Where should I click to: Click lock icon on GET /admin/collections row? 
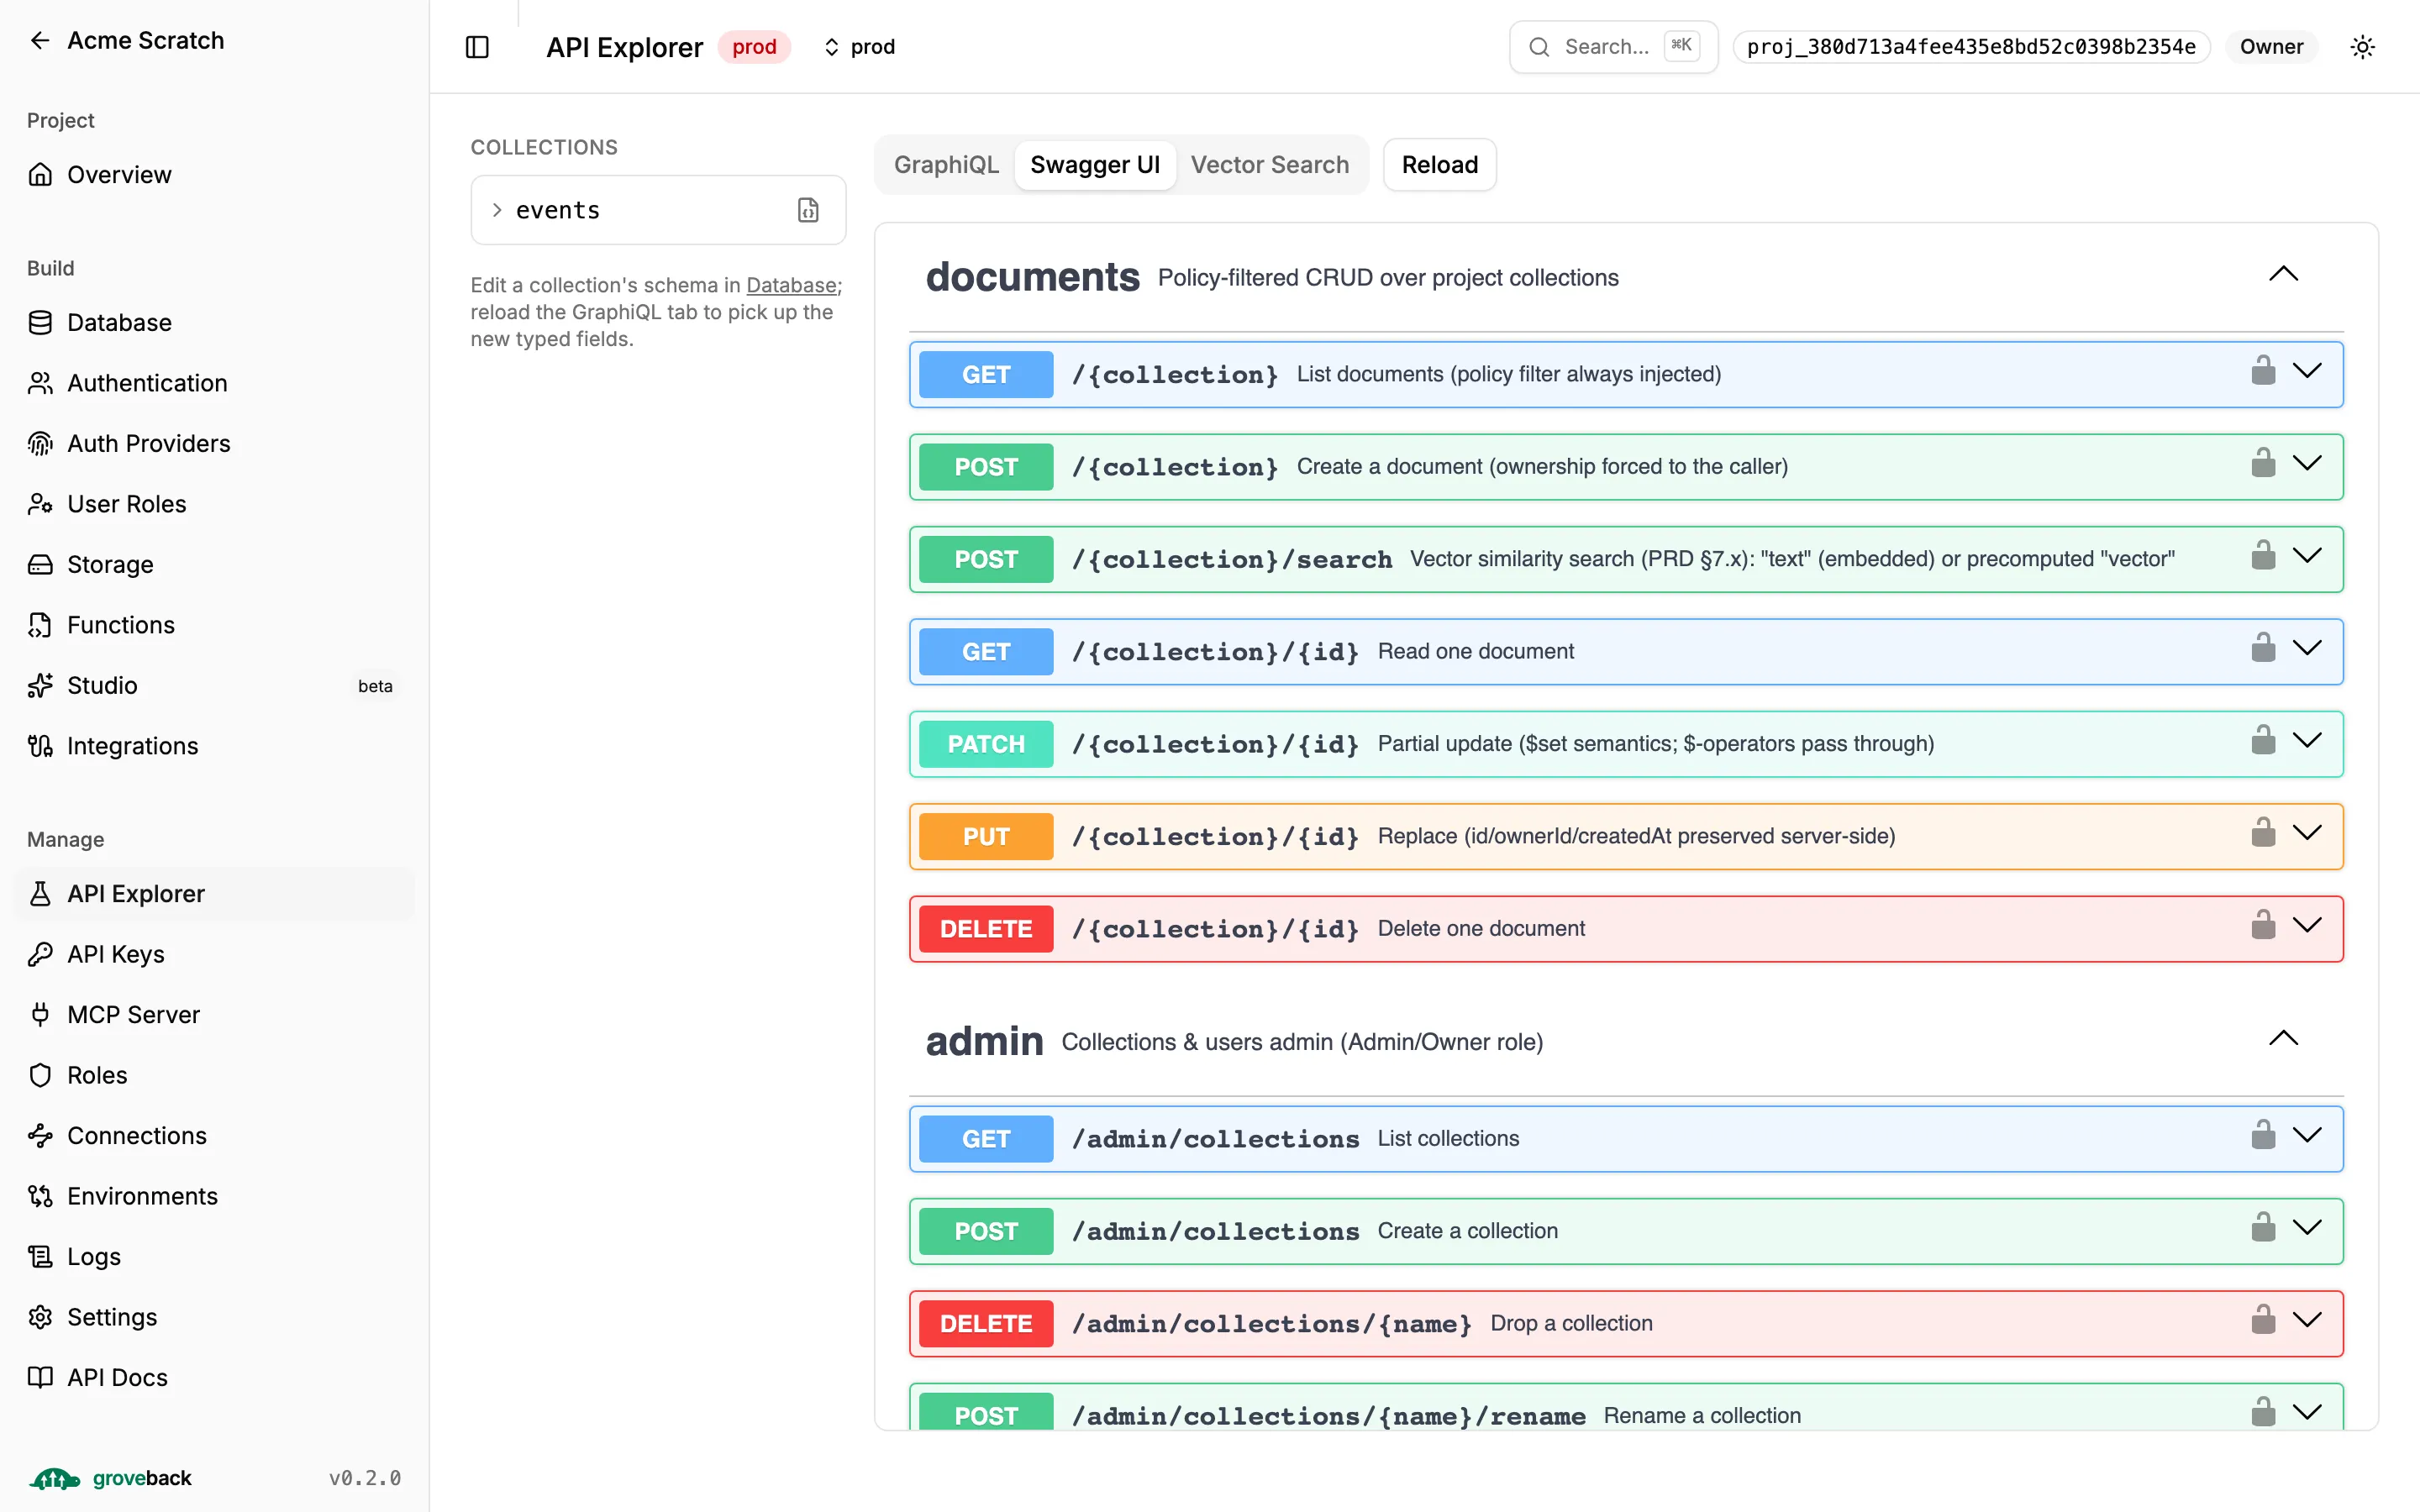[2263, 1135]
